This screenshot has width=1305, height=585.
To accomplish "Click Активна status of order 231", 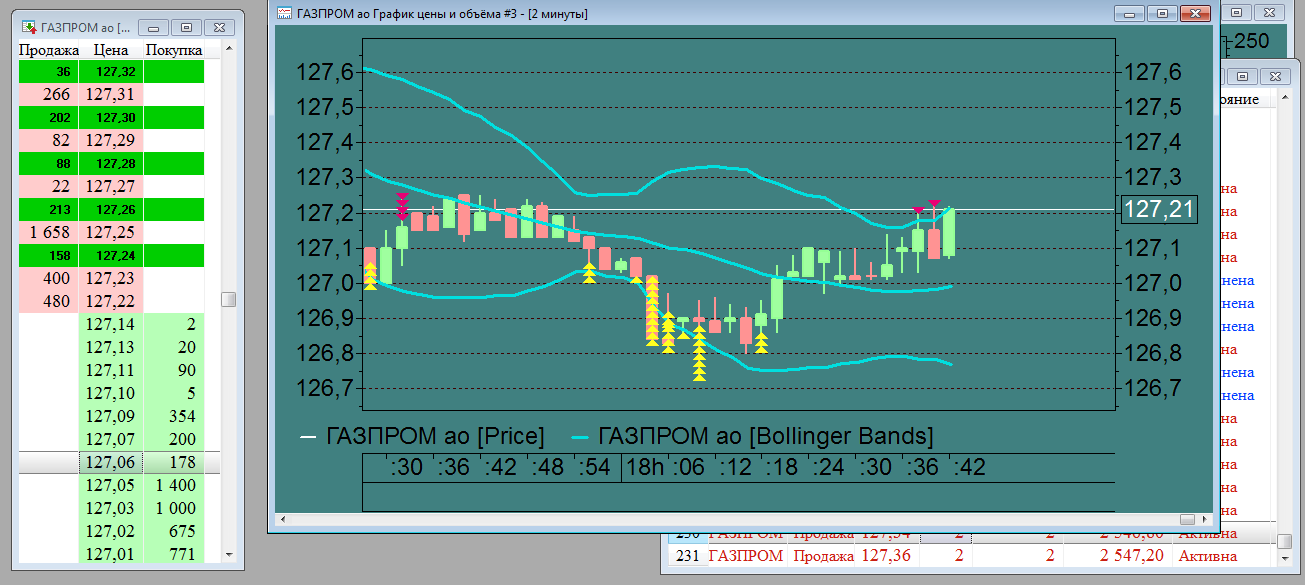I will 1208,556.
